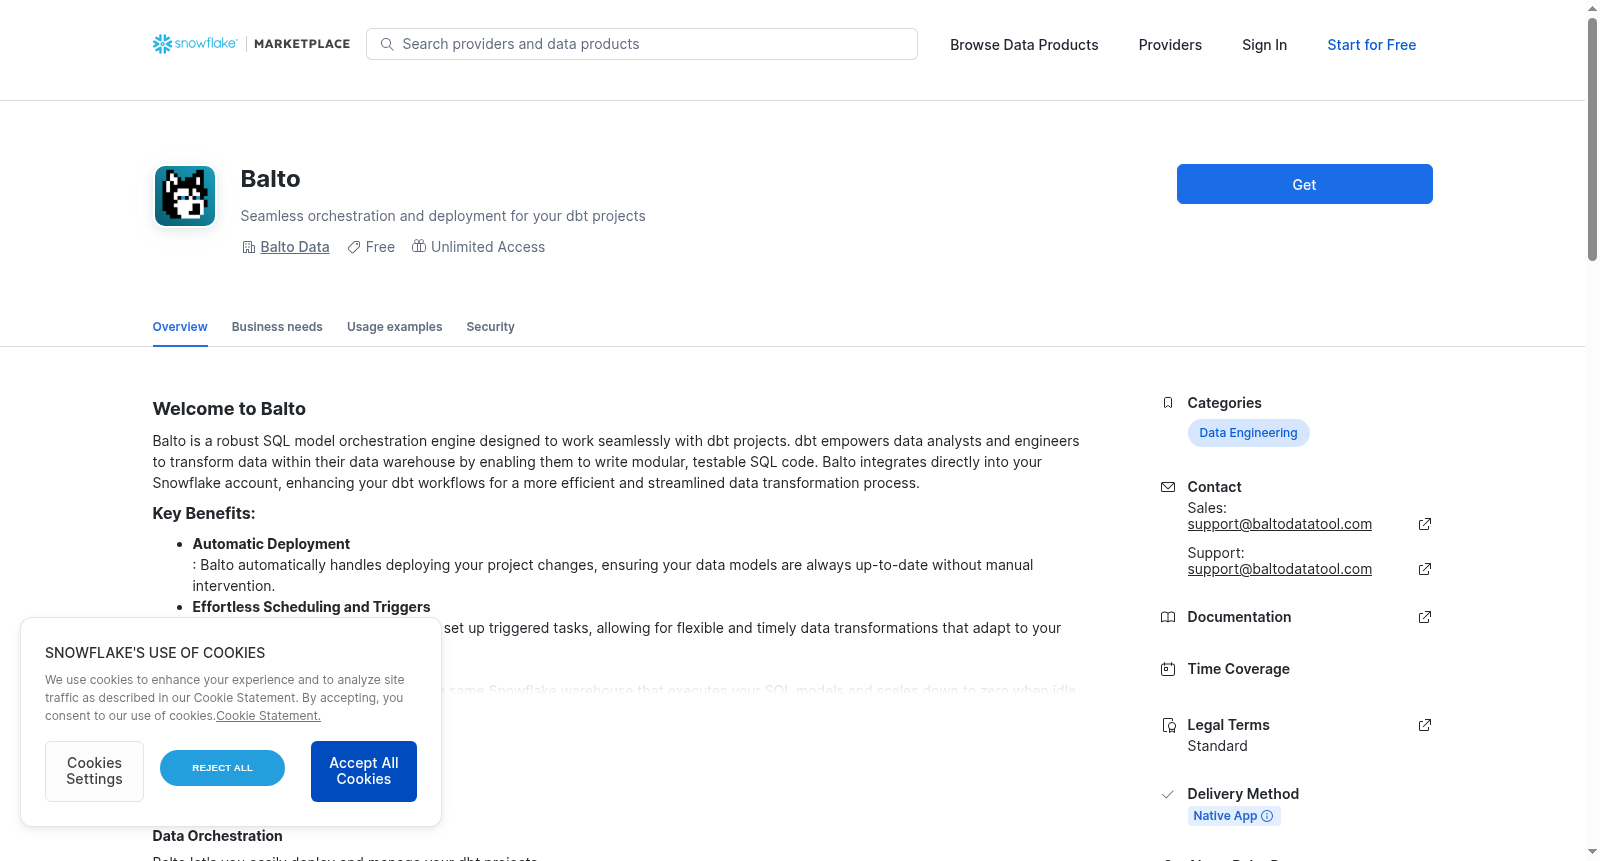Click the Unlimited Access gift icon

pos(419,246)
